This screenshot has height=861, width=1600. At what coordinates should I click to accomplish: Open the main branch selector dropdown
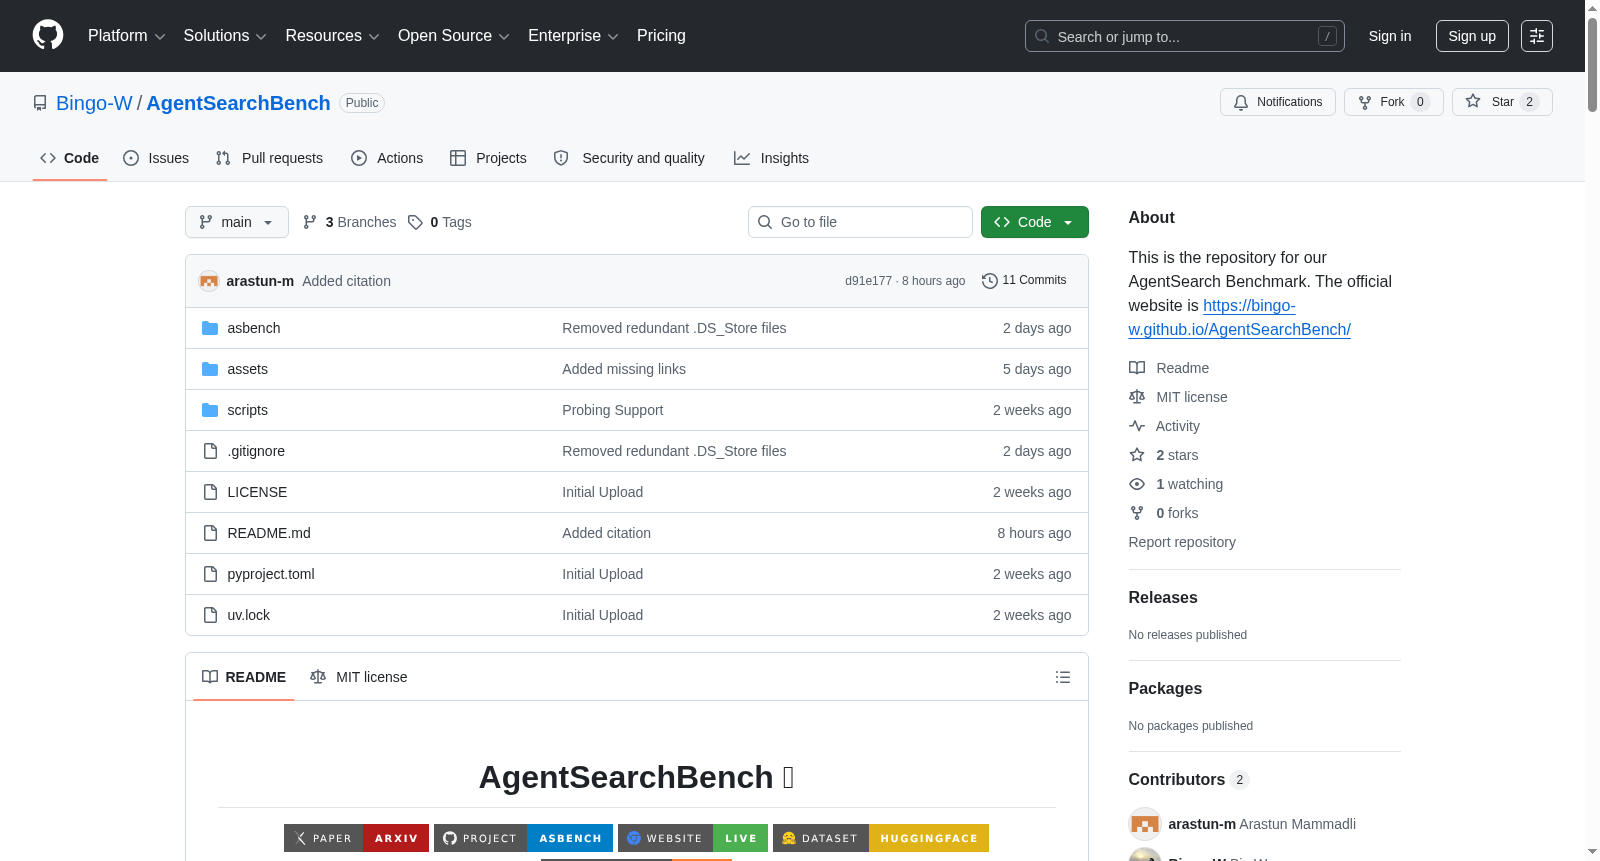[x=237, y=222]
